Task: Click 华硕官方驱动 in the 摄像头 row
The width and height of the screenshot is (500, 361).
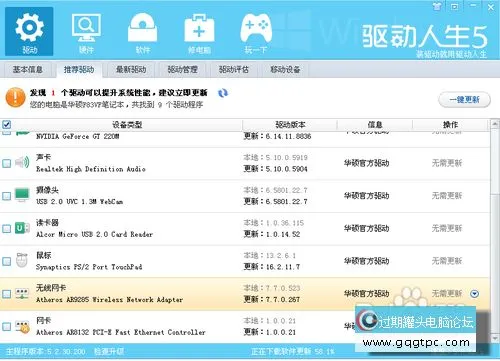Action: pos(367,196)
